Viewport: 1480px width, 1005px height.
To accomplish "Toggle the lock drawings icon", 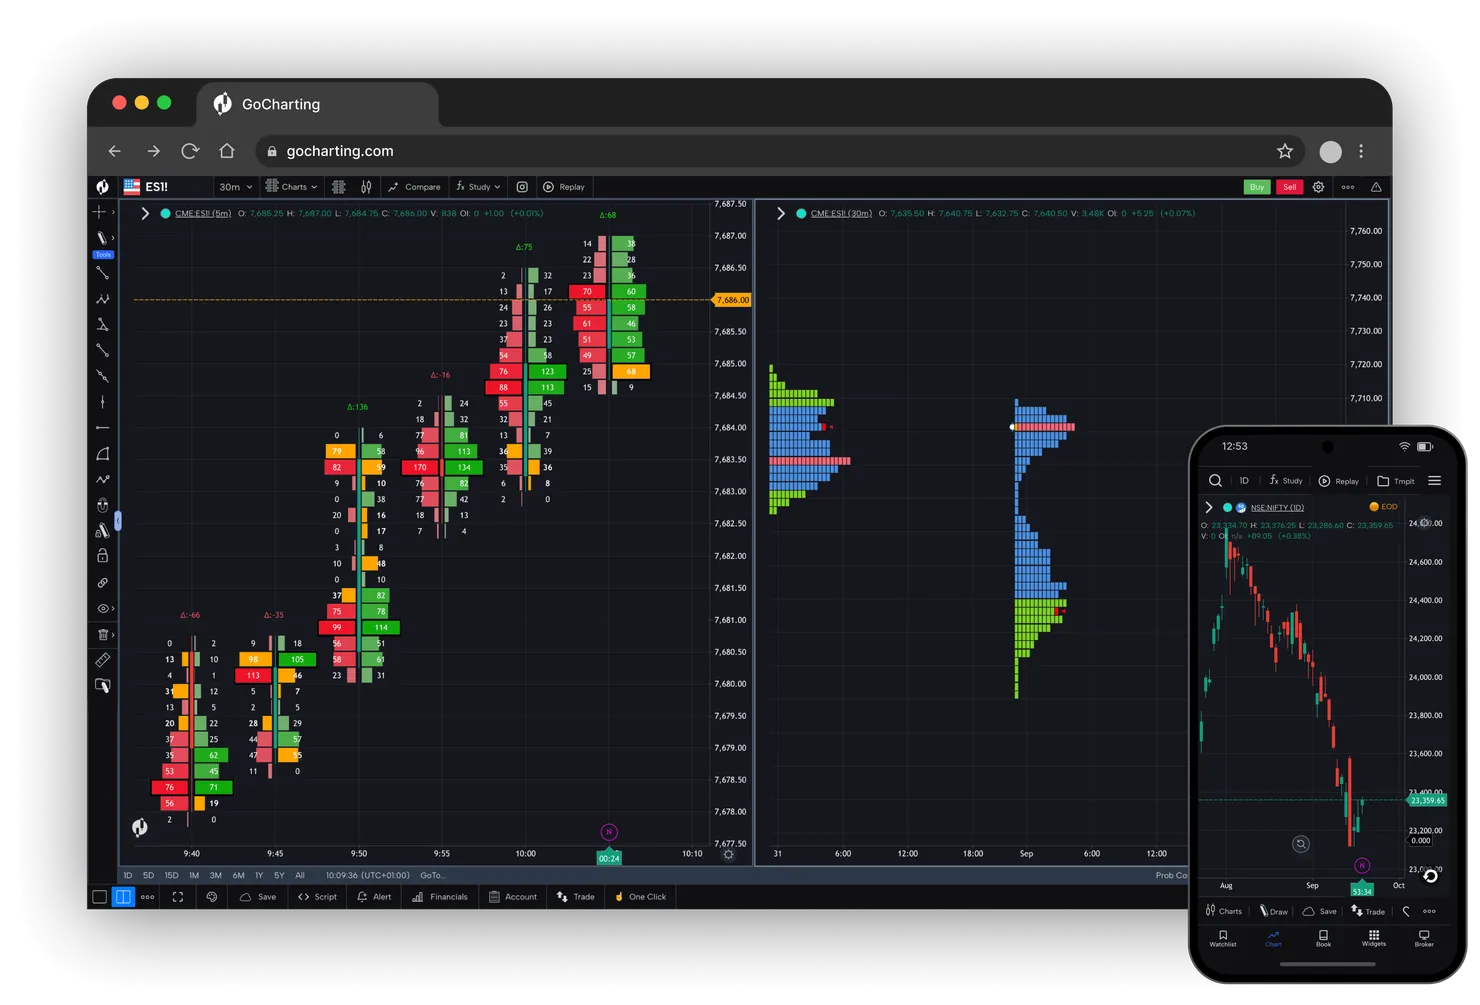I will (102, 556).
